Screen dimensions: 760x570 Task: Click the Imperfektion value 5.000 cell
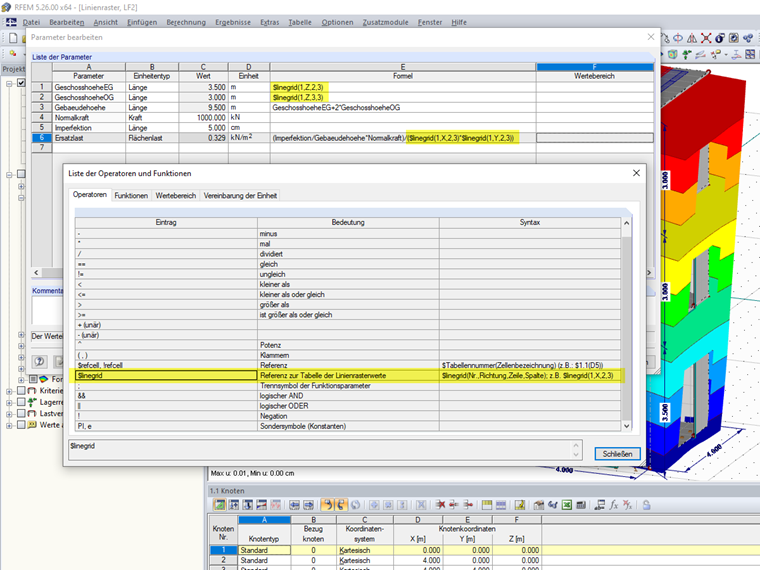[204, 127]
